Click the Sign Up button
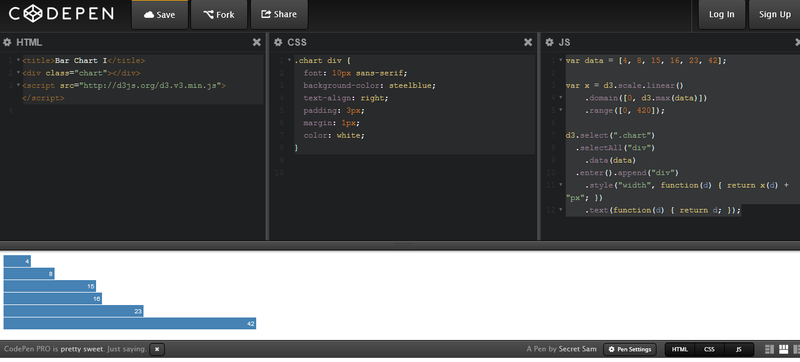The image size is (800, 362). click(x=774, y=15)
